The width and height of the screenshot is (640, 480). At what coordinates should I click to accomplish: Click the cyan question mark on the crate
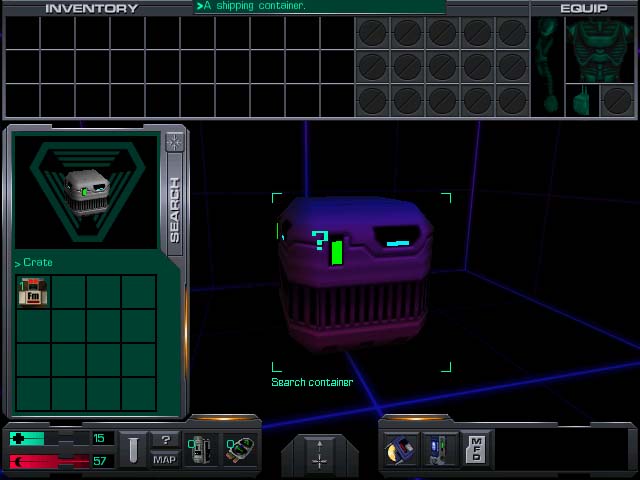320,240
